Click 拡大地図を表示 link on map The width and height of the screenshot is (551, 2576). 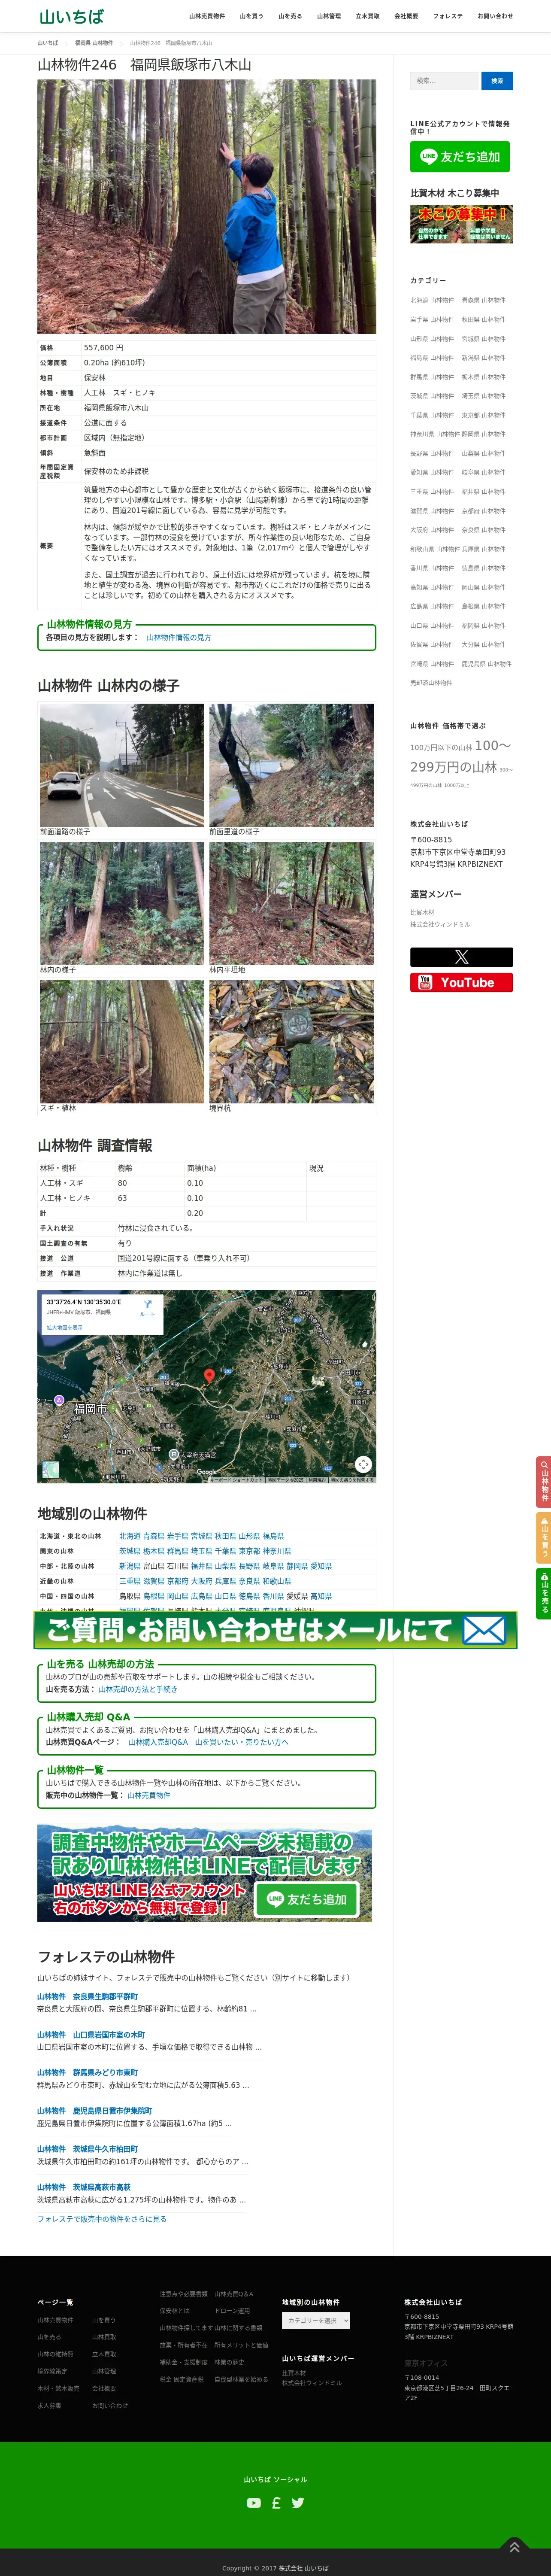[x=64, y=1328]
